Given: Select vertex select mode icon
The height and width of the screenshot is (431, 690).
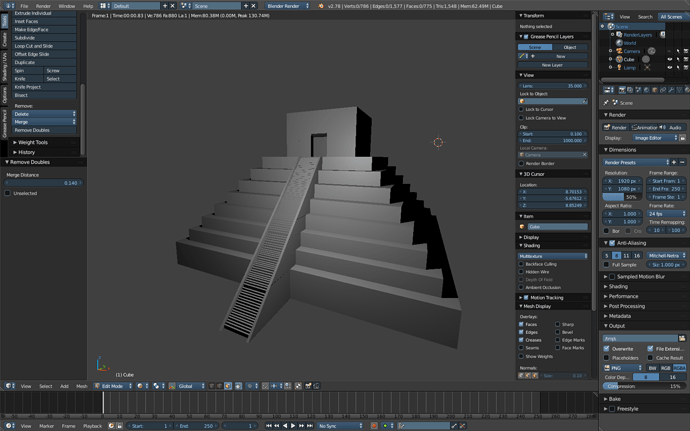Looking at the screenshot, I should [212, 386].
